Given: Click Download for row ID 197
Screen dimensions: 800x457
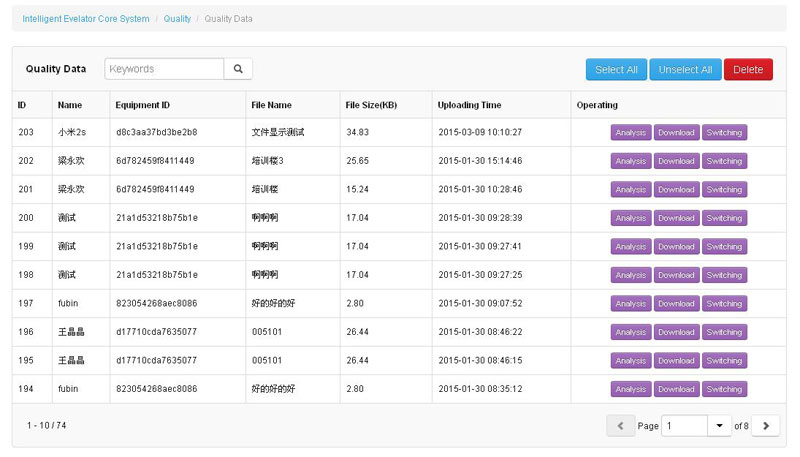Looking at the screenshot, I should click(x=676, y=304).
